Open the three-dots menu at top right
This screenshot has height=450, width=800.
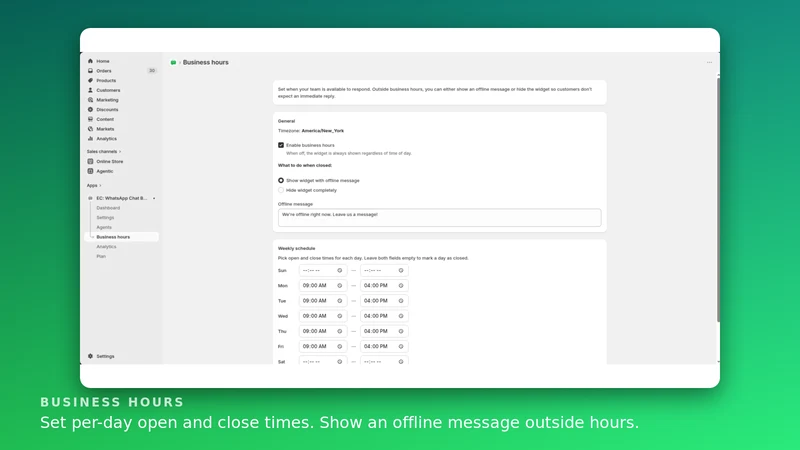pyautogui.click(x=709, y=62)
